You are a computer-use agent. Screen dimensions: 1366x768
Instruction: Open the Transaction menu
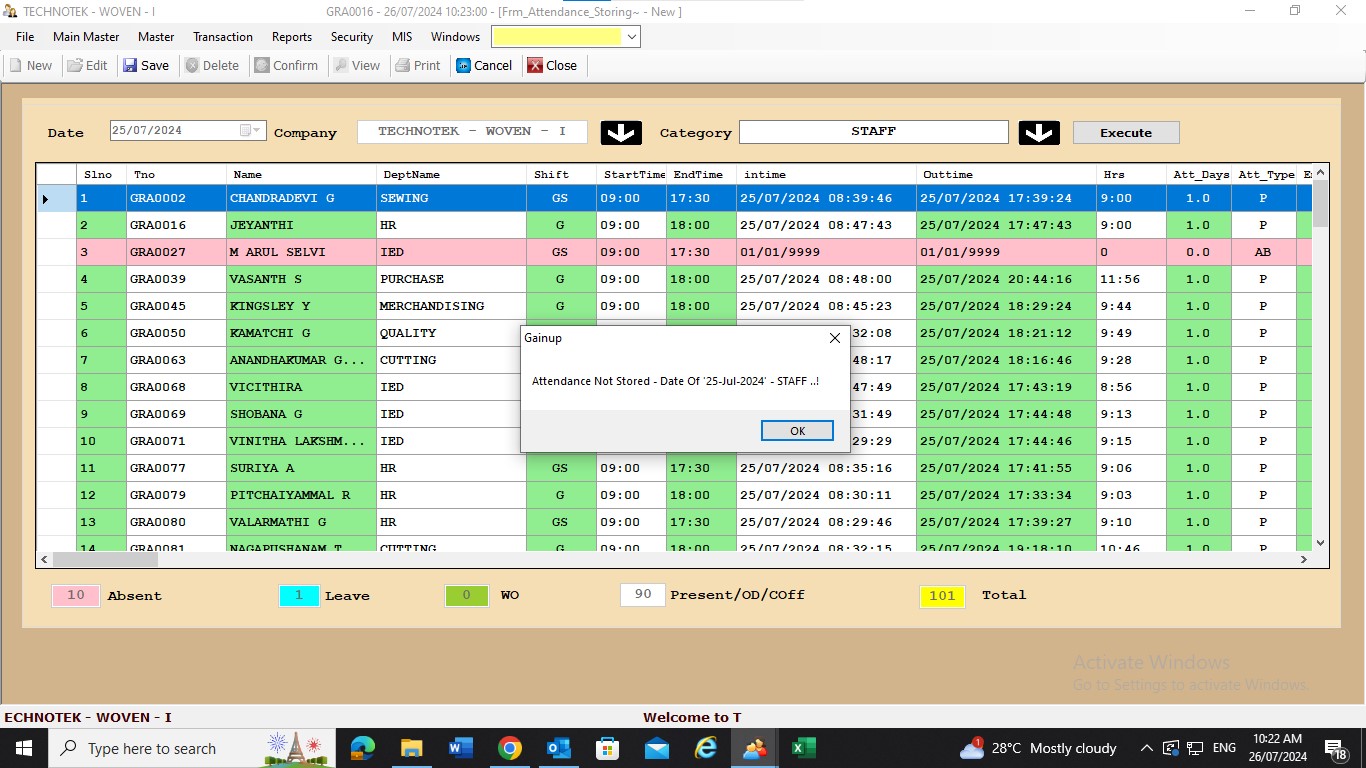222,37
